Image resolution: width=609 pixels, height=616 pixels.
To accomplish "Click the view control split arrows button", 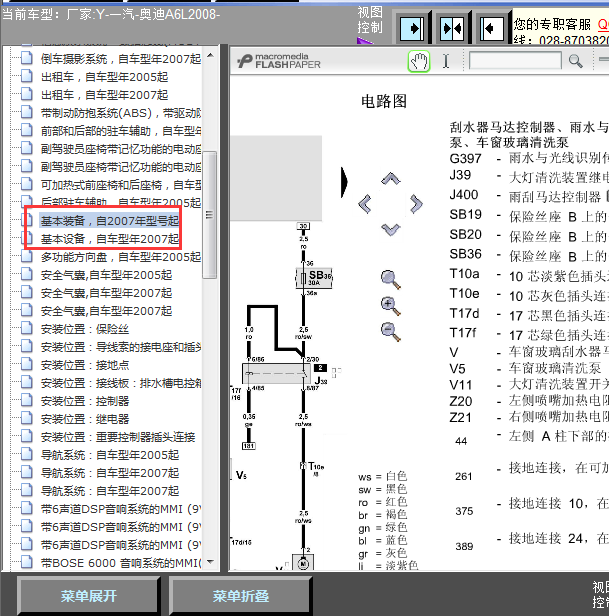I will click(x=452, y=28).
